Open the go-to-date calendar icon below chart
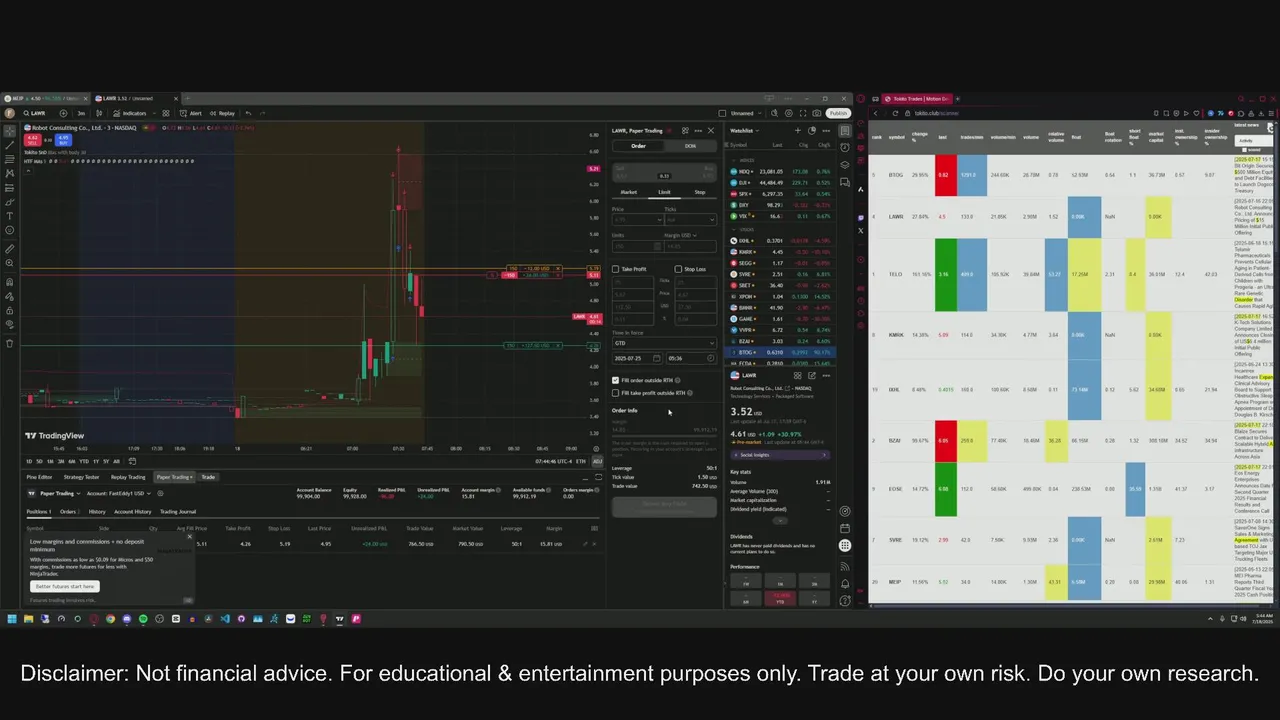 pos(130,461)
